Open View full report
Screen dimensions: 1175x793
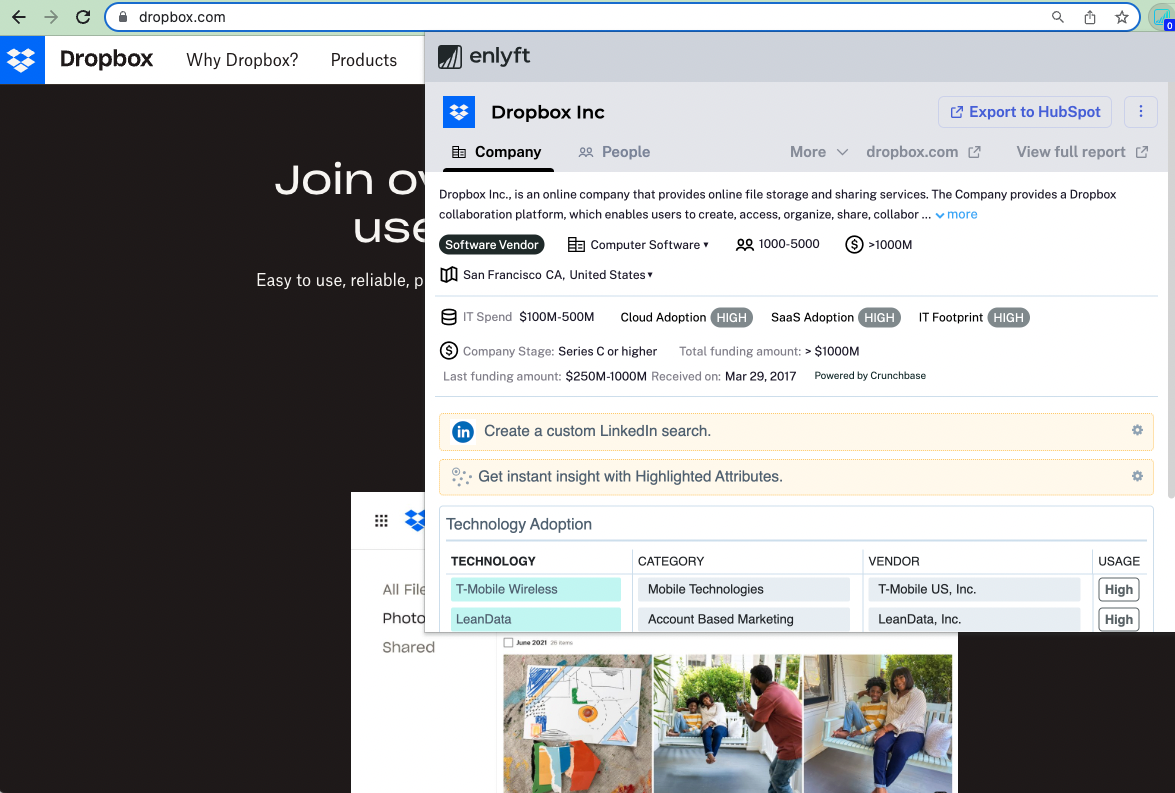coord(1073,151)
